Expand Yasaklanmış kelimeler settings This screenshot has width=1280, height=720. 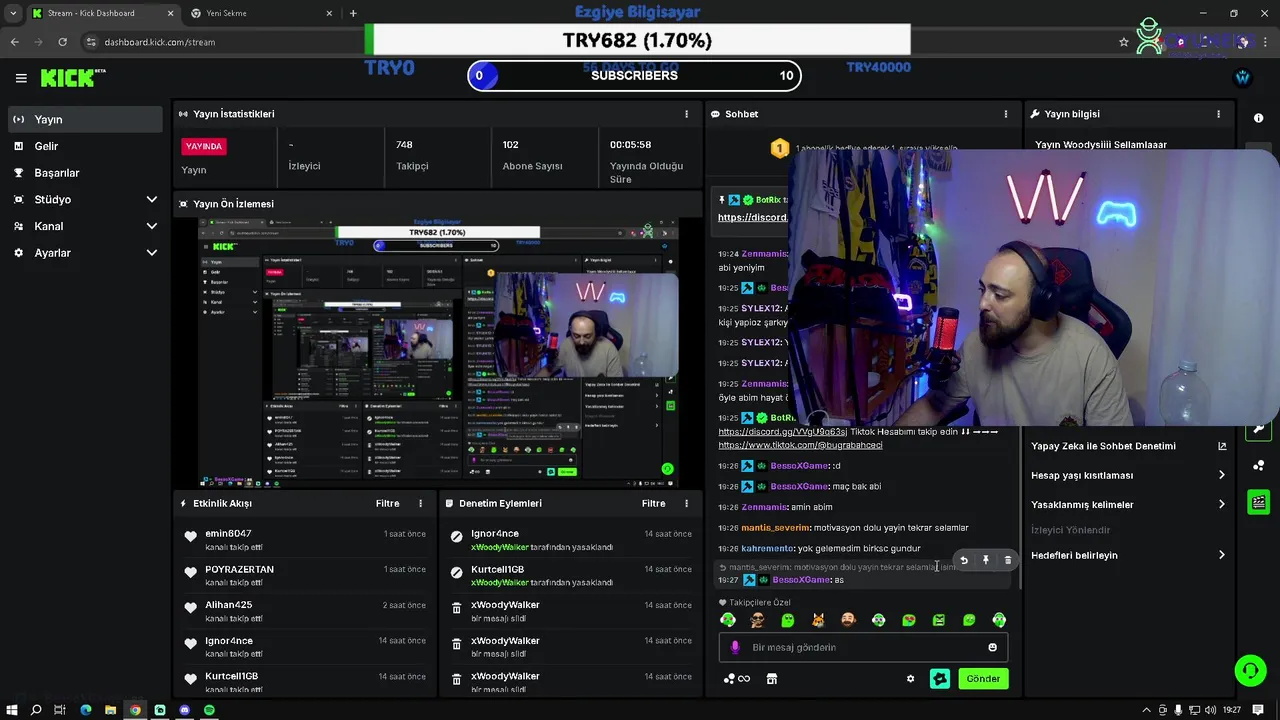pos(1128,505)
